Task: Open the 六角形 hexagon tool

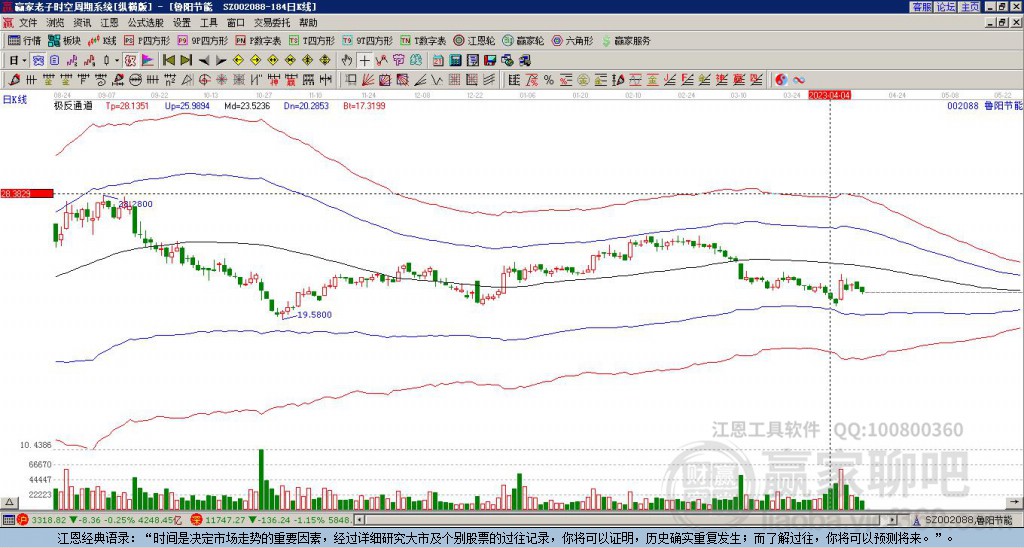Action: 573,40
